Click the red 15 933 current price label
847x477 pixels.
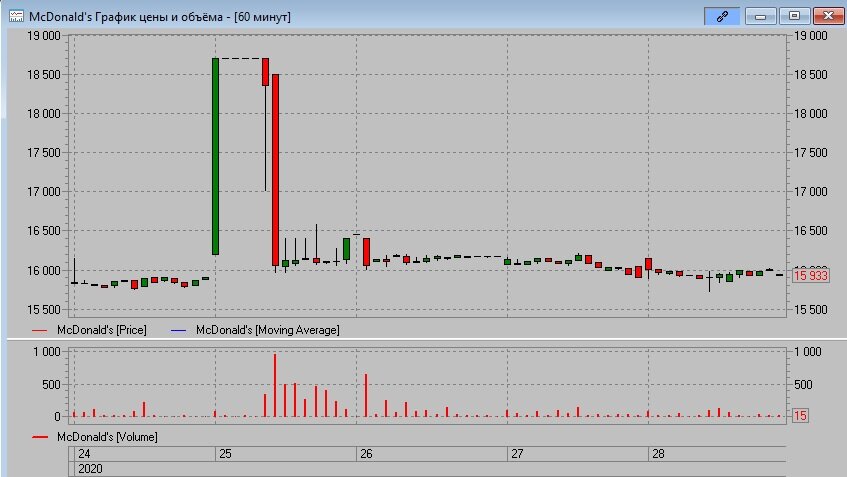811,276
